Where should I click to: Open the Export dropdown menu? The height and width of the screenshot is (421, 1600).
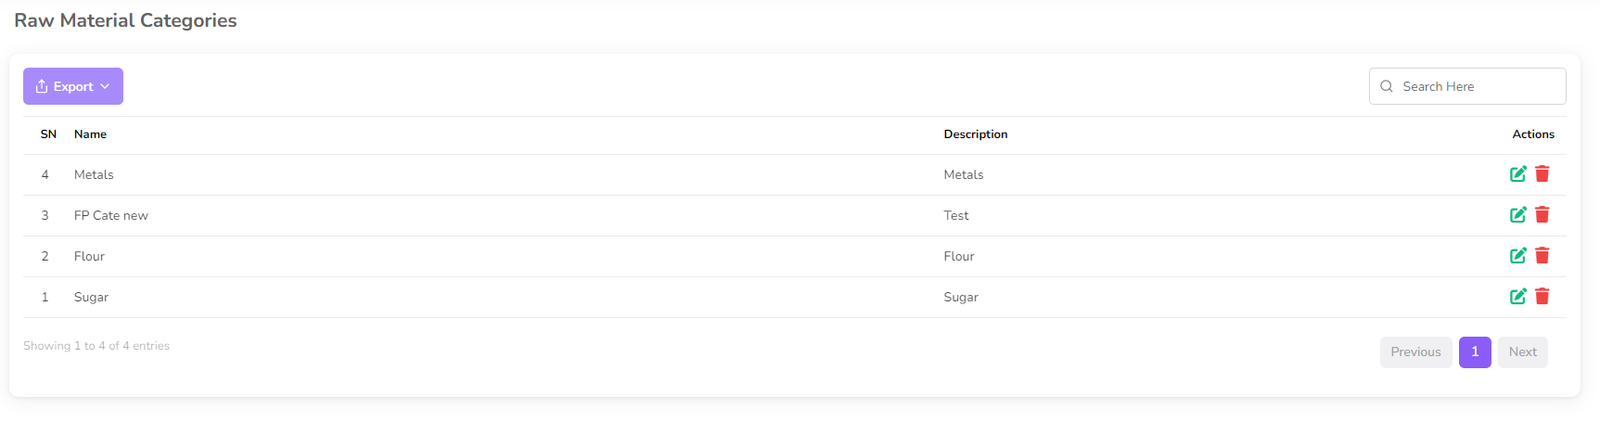[x=73, y=87]
